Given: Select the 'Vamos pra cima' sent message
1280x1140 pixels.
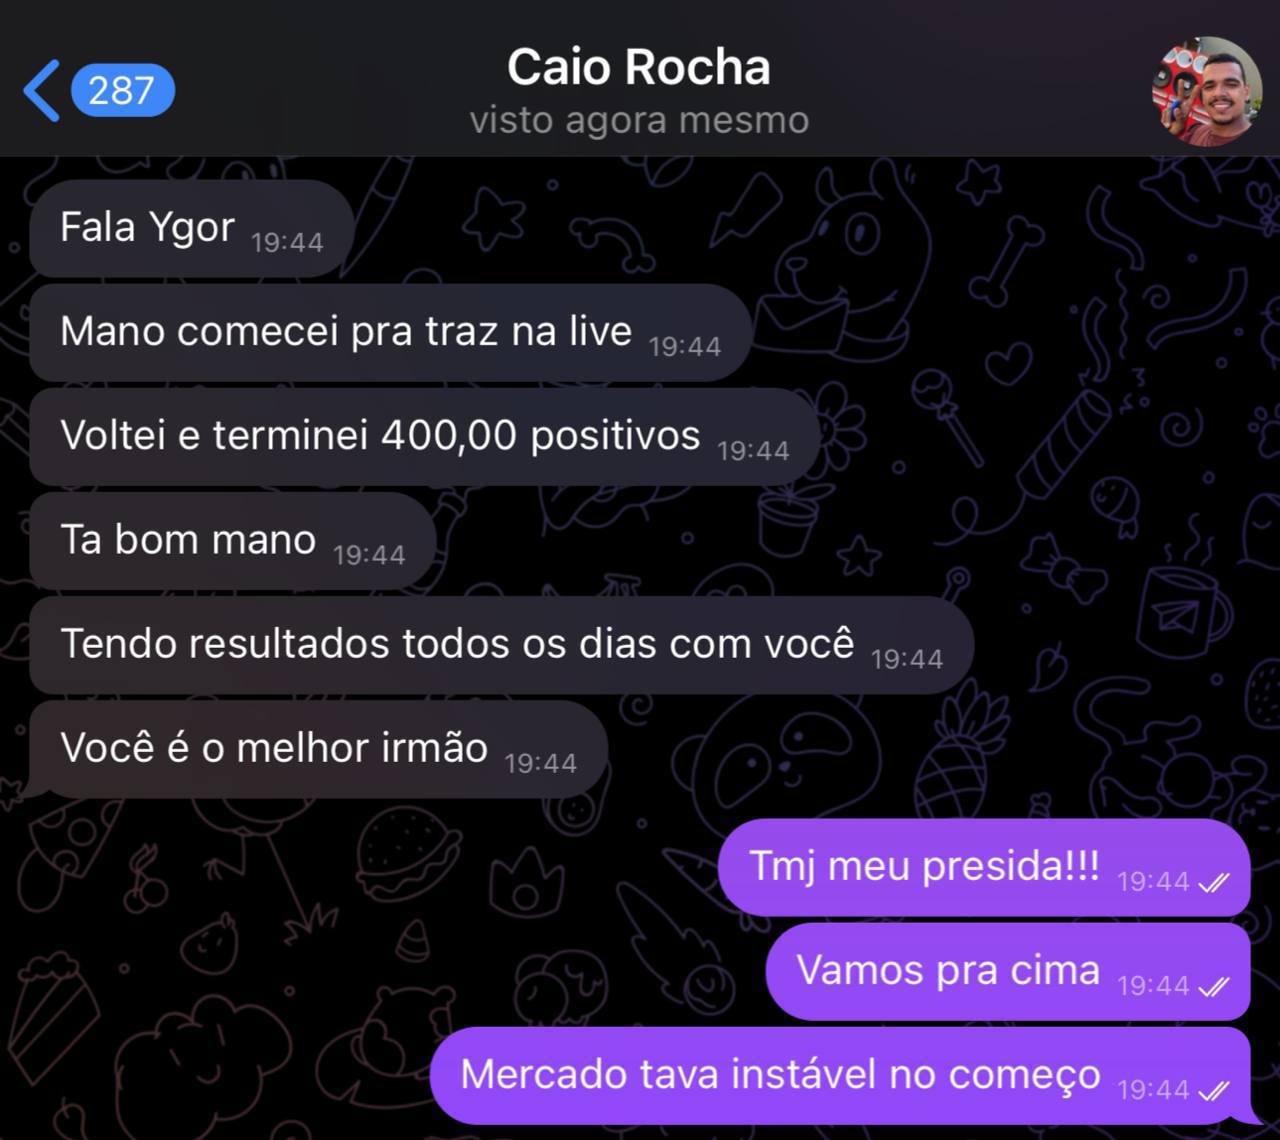Looking at the screenshot, I should click(1008, 971).
